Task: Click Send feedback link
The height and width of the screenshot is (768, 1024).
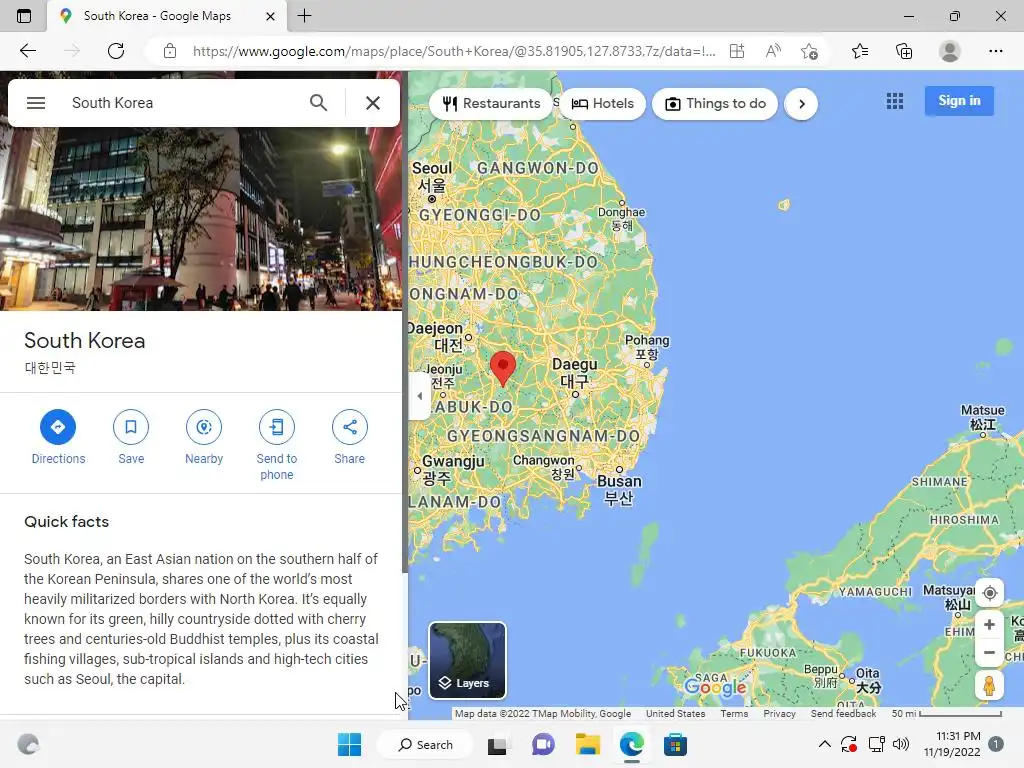Action: tap(843, 714)
